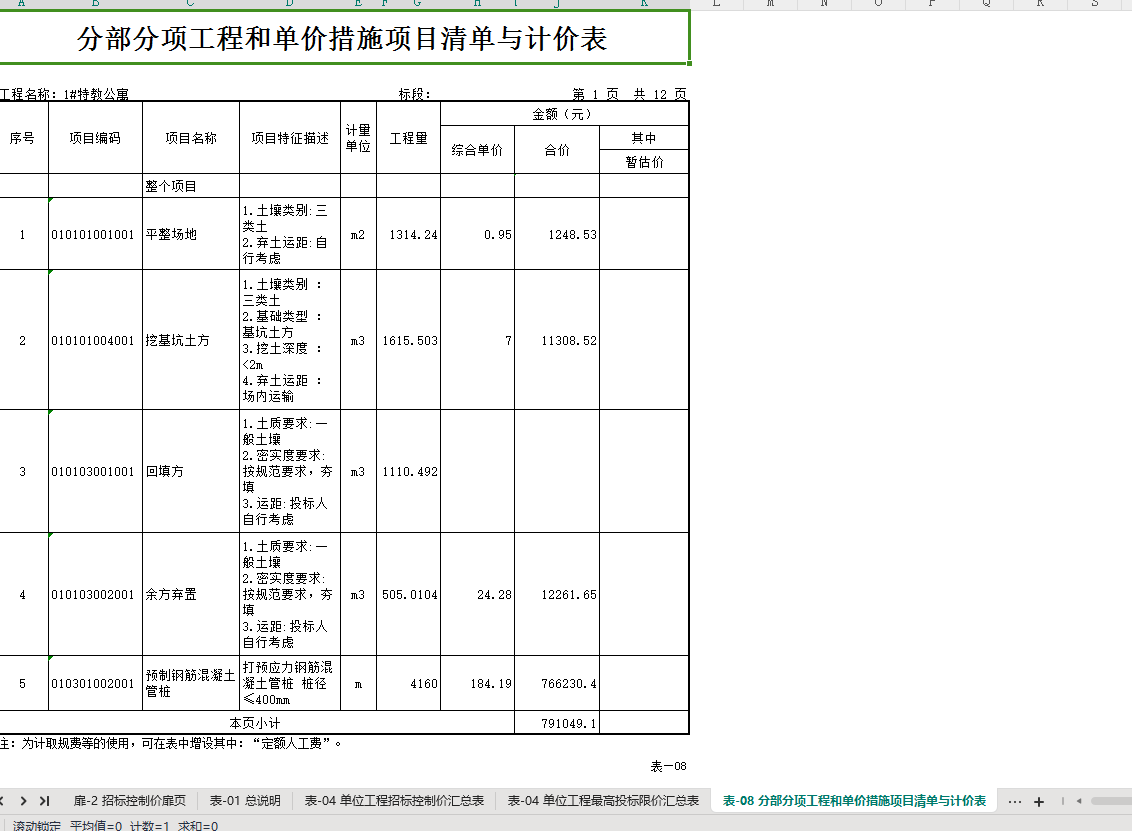Select 表-04 单位工程招标控制价汇总表 tab
This screenshot has height=831, width=1132.
394,801
